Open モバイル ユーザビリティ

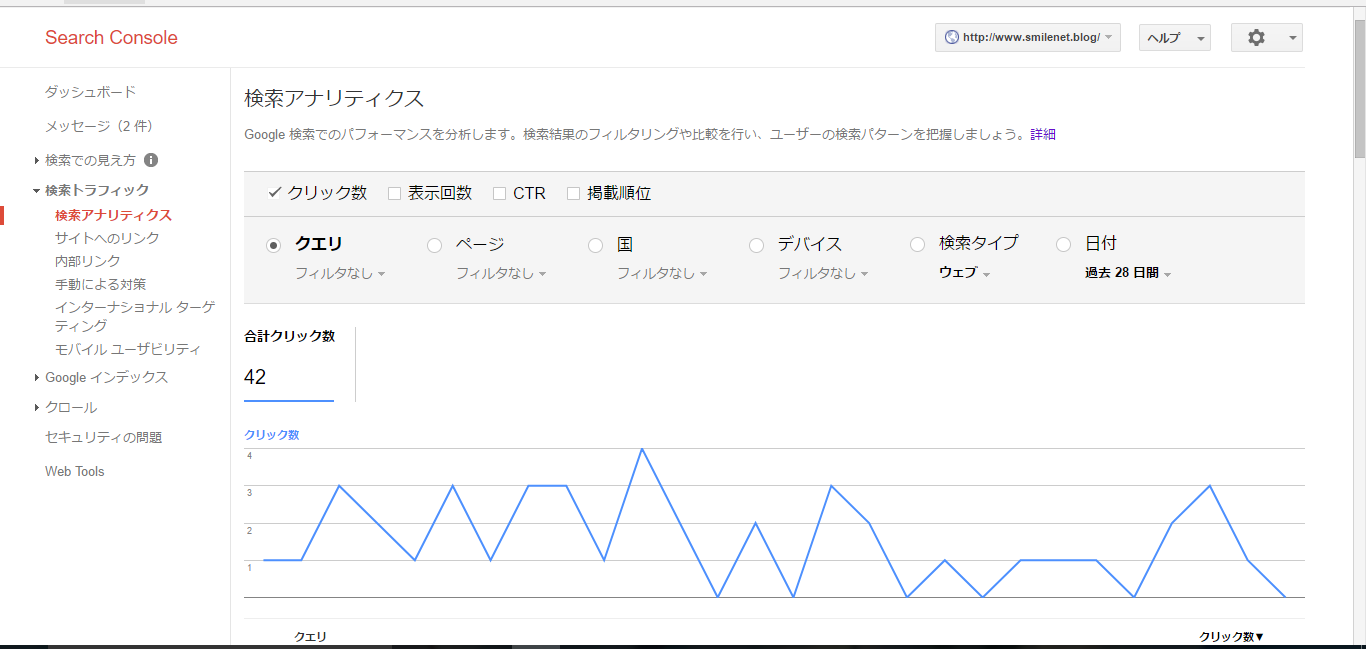click(128, 349)
